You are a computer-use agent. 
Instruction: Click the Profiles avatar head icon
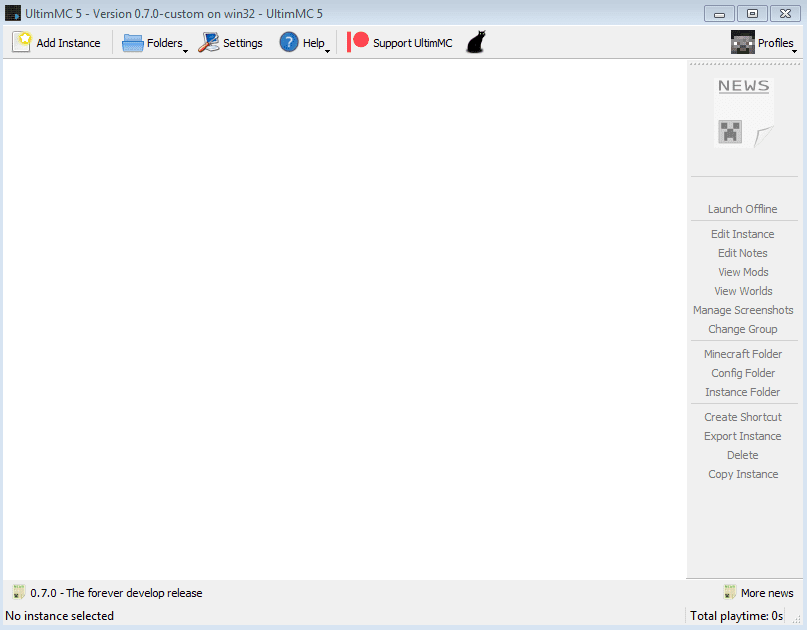(743, 42)
